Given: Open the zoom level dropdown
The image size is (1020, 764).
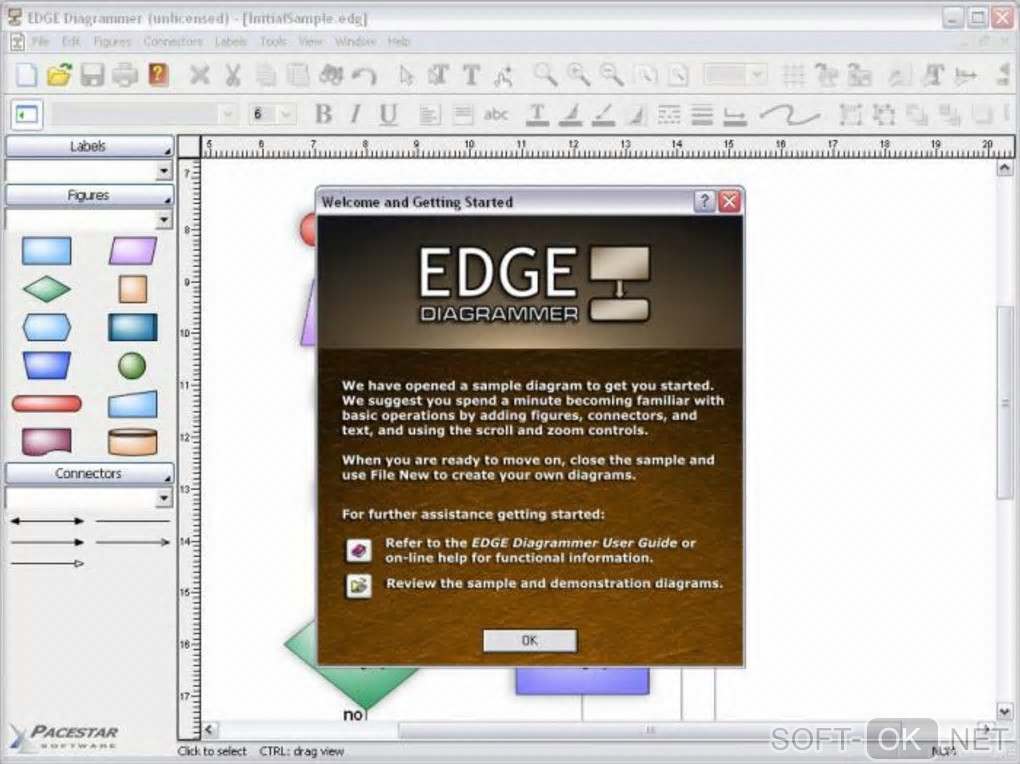Looking at the screenshot, I should coord(757,75).
